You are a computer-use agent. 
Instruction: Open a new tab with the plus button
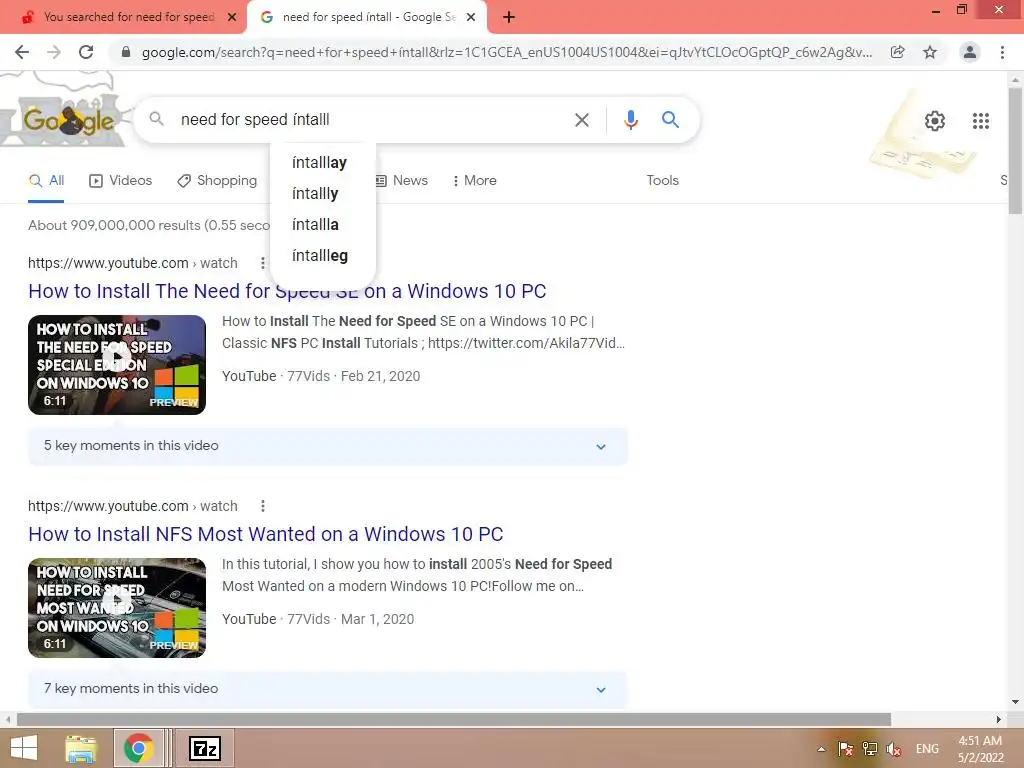(509, 17)
